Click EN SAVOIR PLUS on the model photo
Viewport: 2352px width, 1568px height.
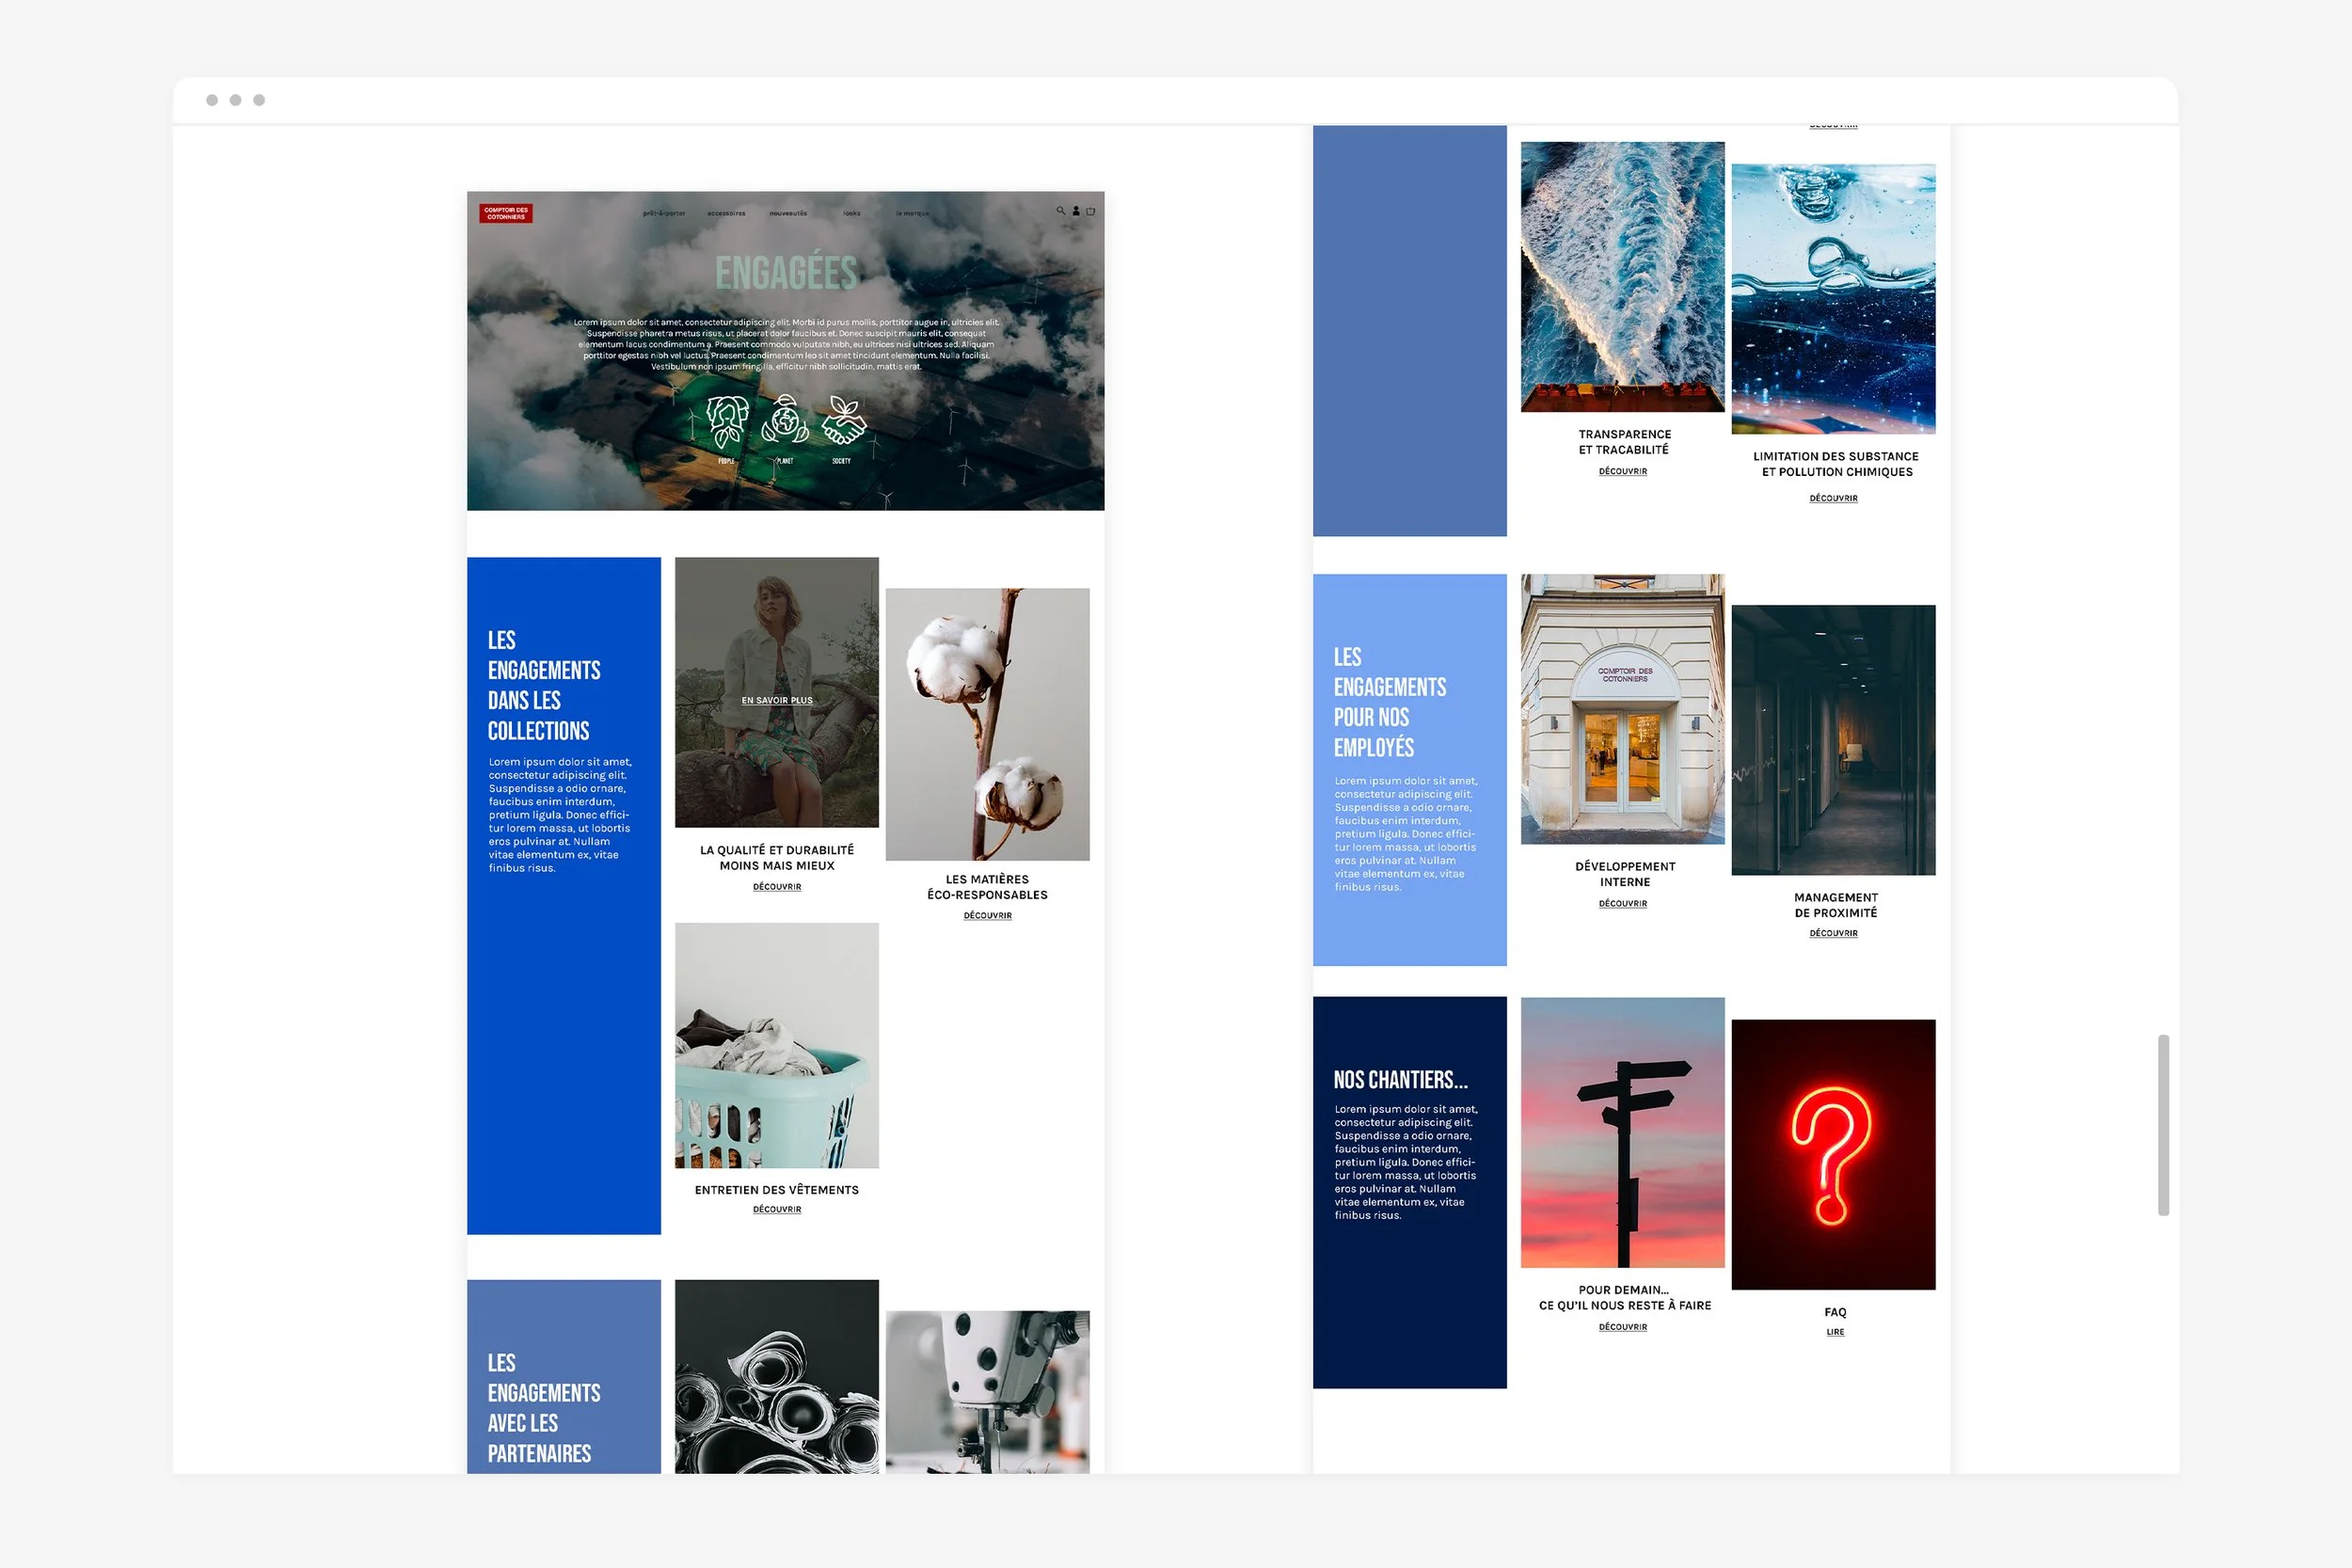coord(777,701)
